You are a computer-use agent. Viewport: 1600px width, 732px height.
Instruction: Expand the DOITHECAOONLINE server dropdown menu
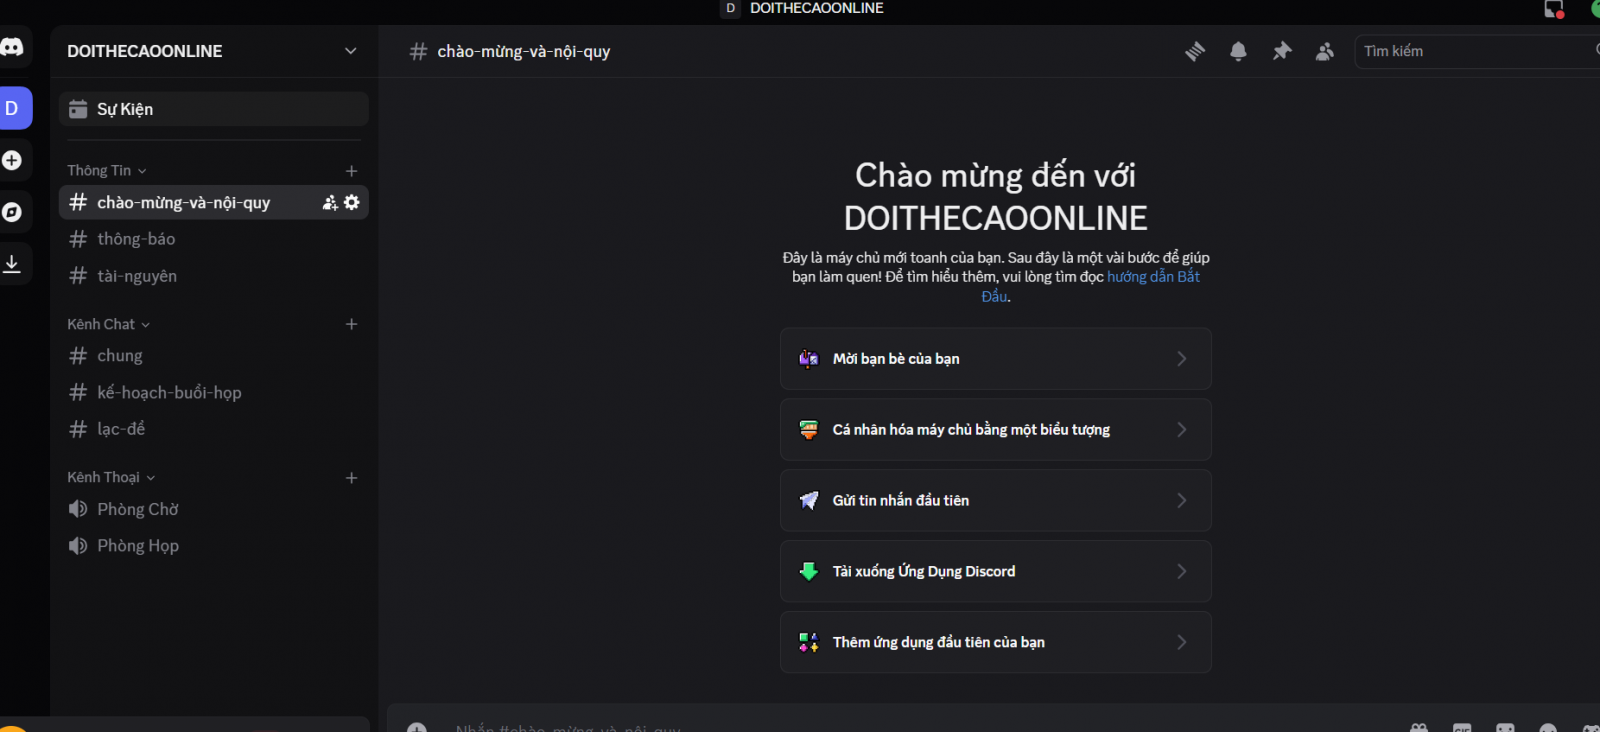[x=350, y=51]
